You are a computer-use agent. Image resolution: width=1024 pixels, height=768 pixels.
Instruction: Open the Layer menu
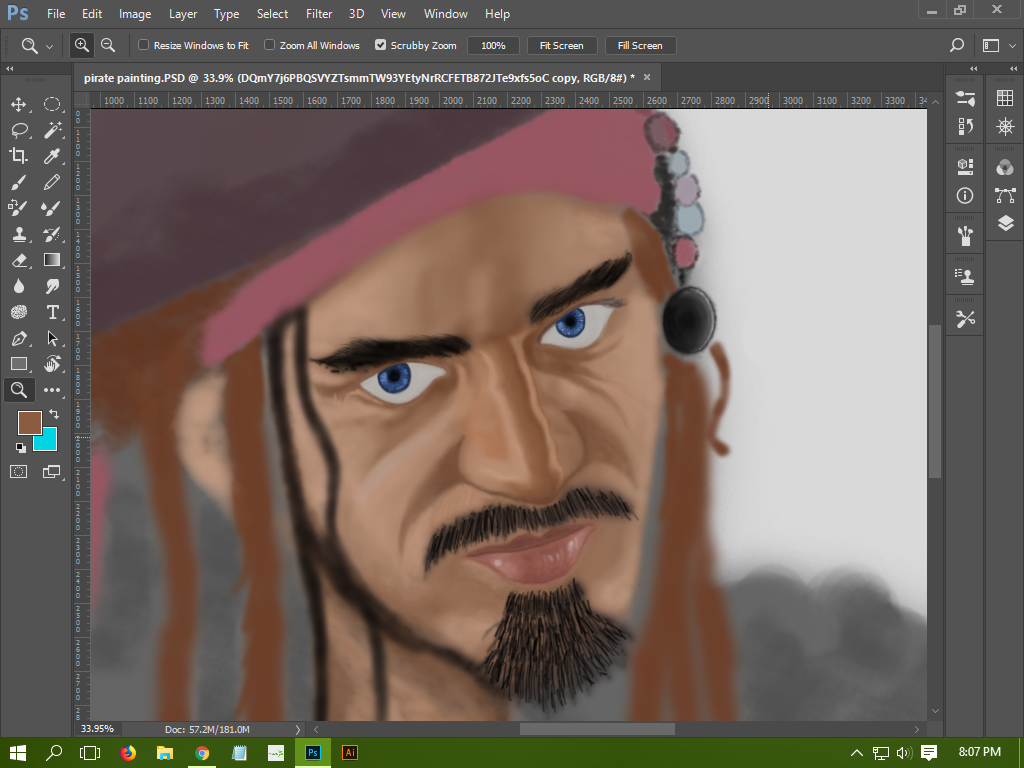(183, 14)
